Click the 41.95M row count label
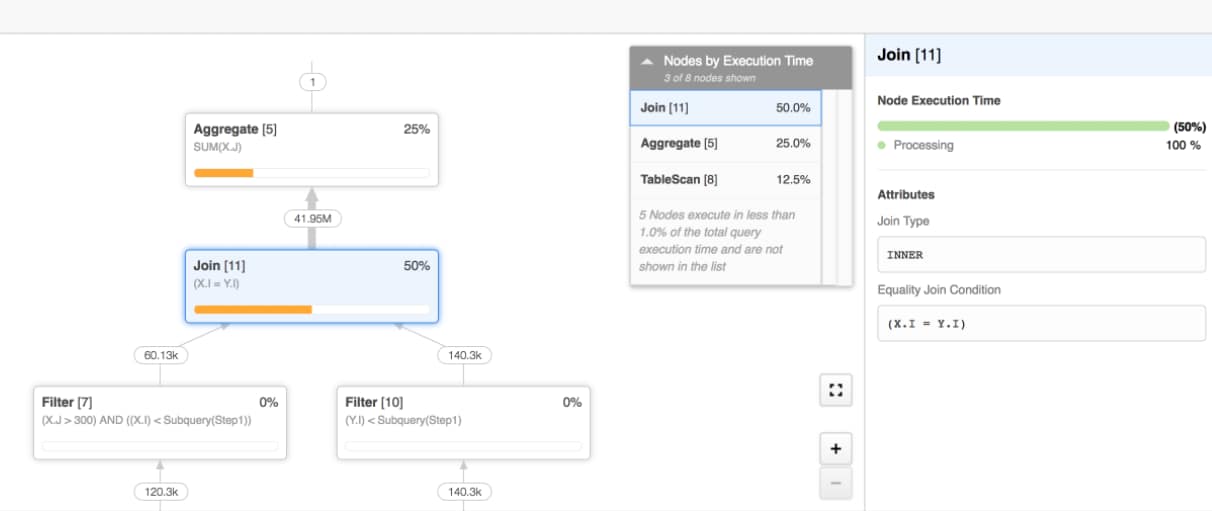This screenshot has width=1212, height=511. [x=312, y=218]
